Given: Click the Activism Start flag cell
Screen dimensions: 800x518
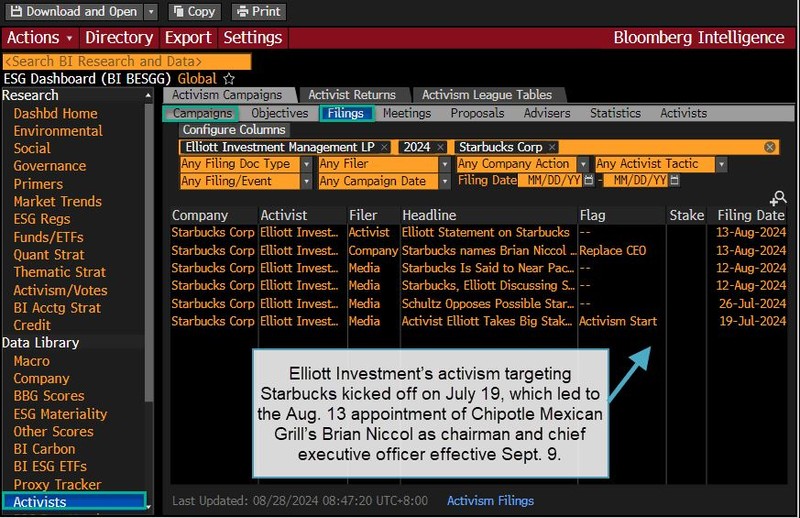Looking at the screenshot, I should point(618,321).
